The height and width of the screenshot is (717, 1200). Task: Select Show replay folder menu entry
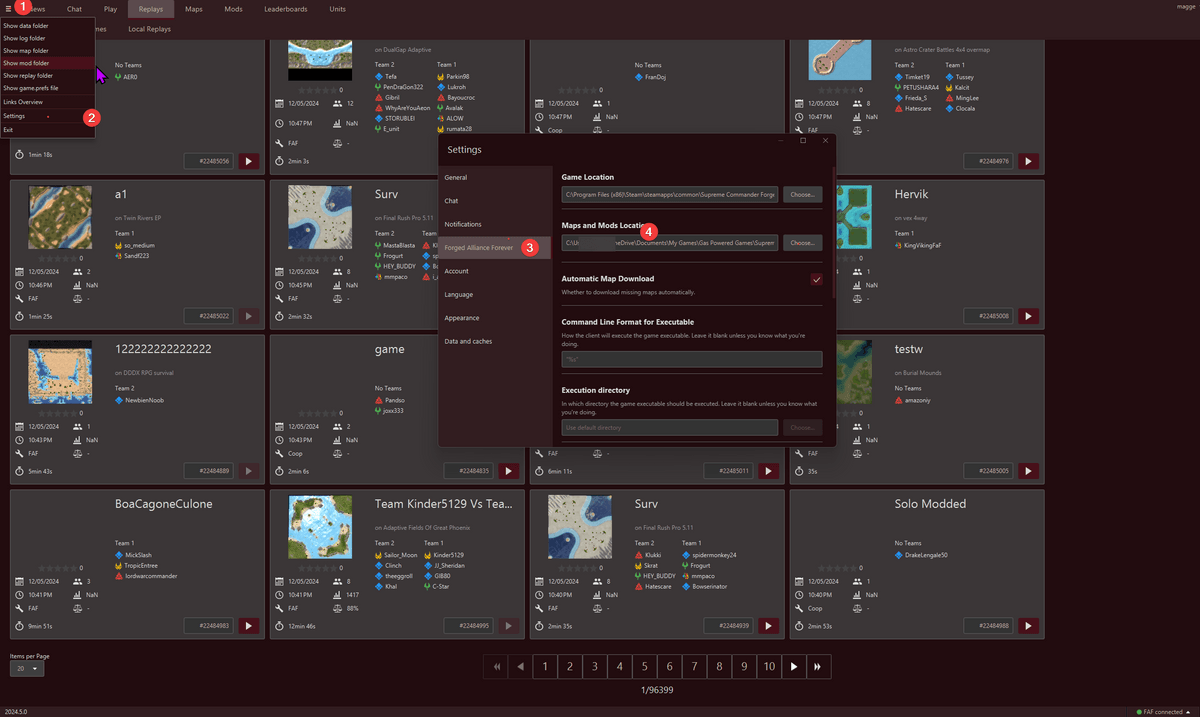tap(48, 75)
